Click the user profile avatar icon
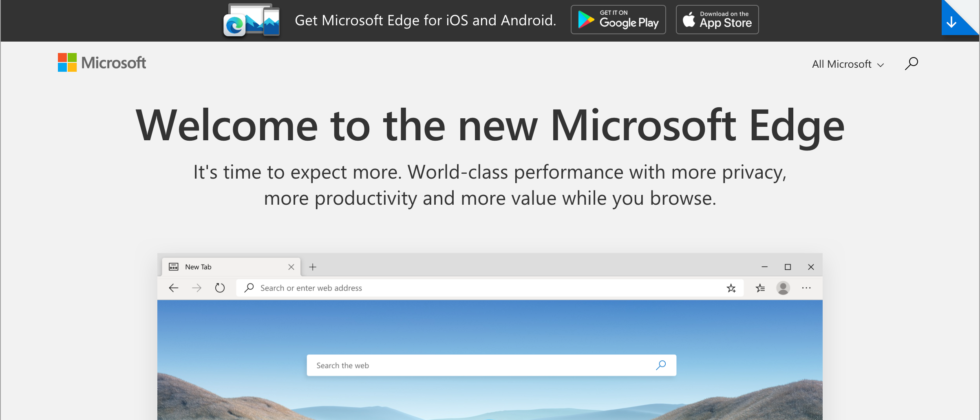 click(783, 288)
